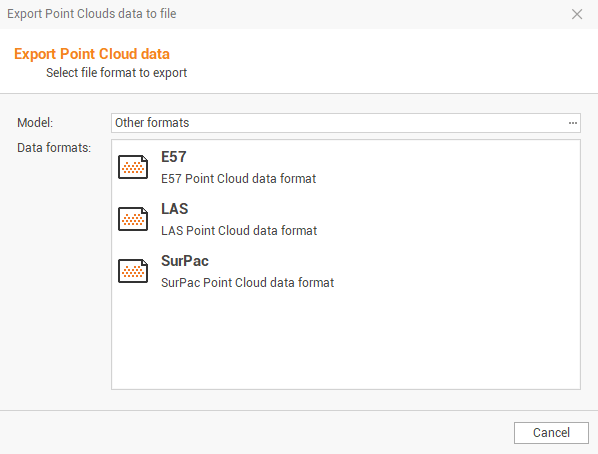Click the LAS point cloud file icon
The height and width of the screenshot is (454, 598).
pyautogui.click(x=133, y=219)
